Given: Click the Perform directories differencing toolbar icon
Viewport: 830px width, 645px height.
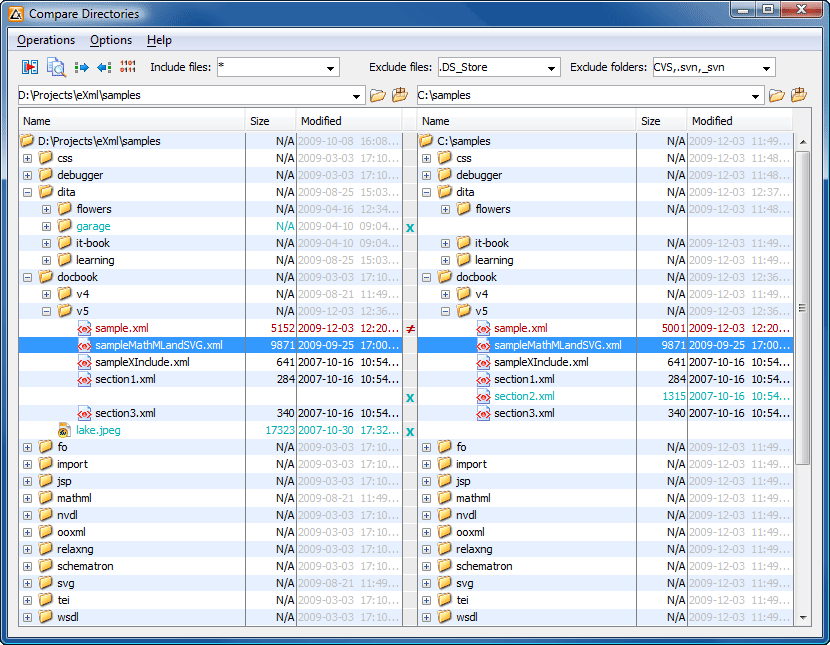Looking at the screenshot, I should pos(30,67).
